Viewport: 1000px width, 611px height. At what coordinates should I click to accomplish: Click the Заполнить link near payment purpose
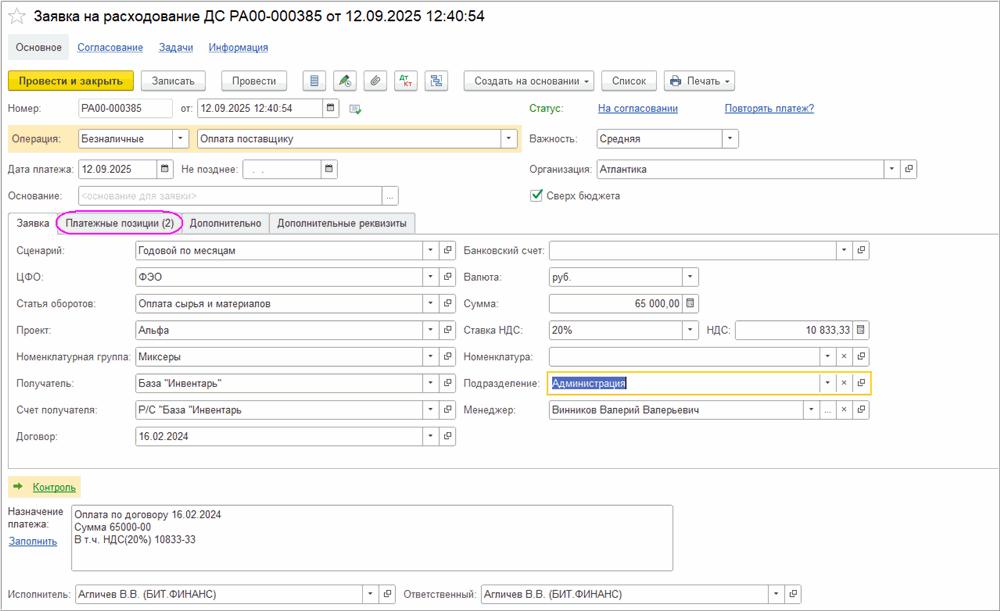tap(34, 541)
